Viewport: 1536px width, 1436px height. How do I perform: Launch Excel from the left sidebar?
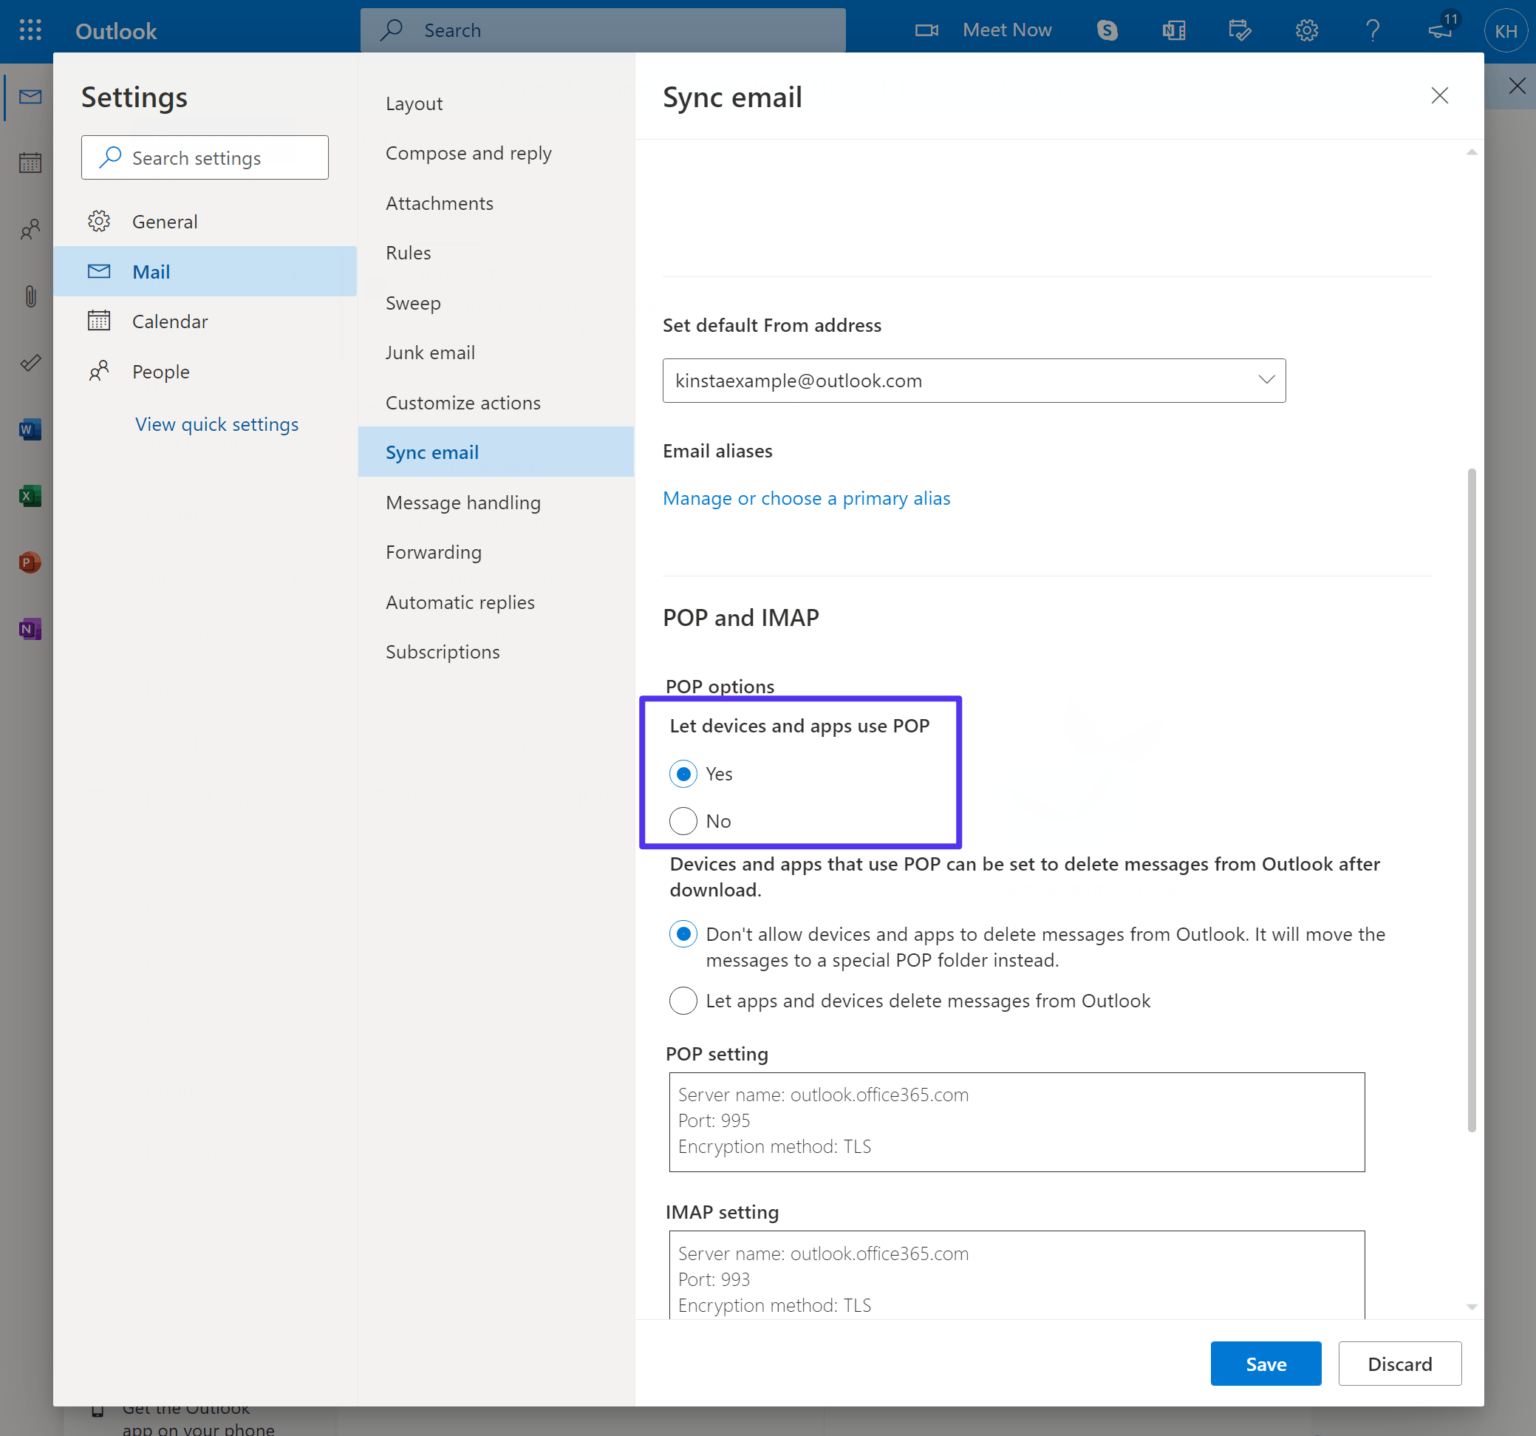click(x=29, y=495)
